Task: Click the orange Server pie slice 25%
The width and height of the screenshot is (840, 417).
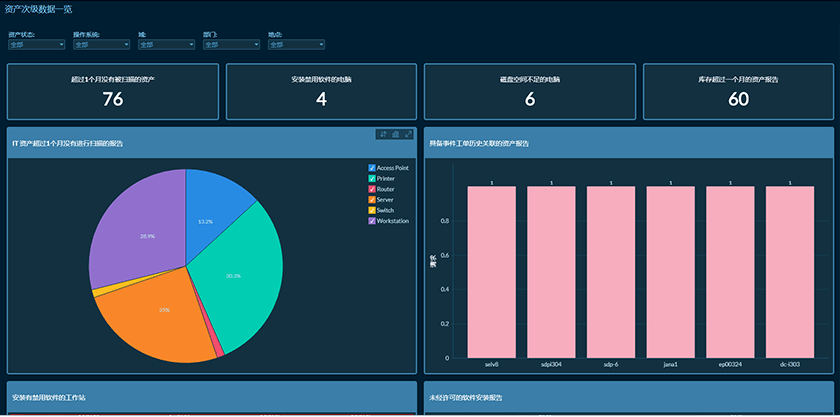Action: coord(161,316)
